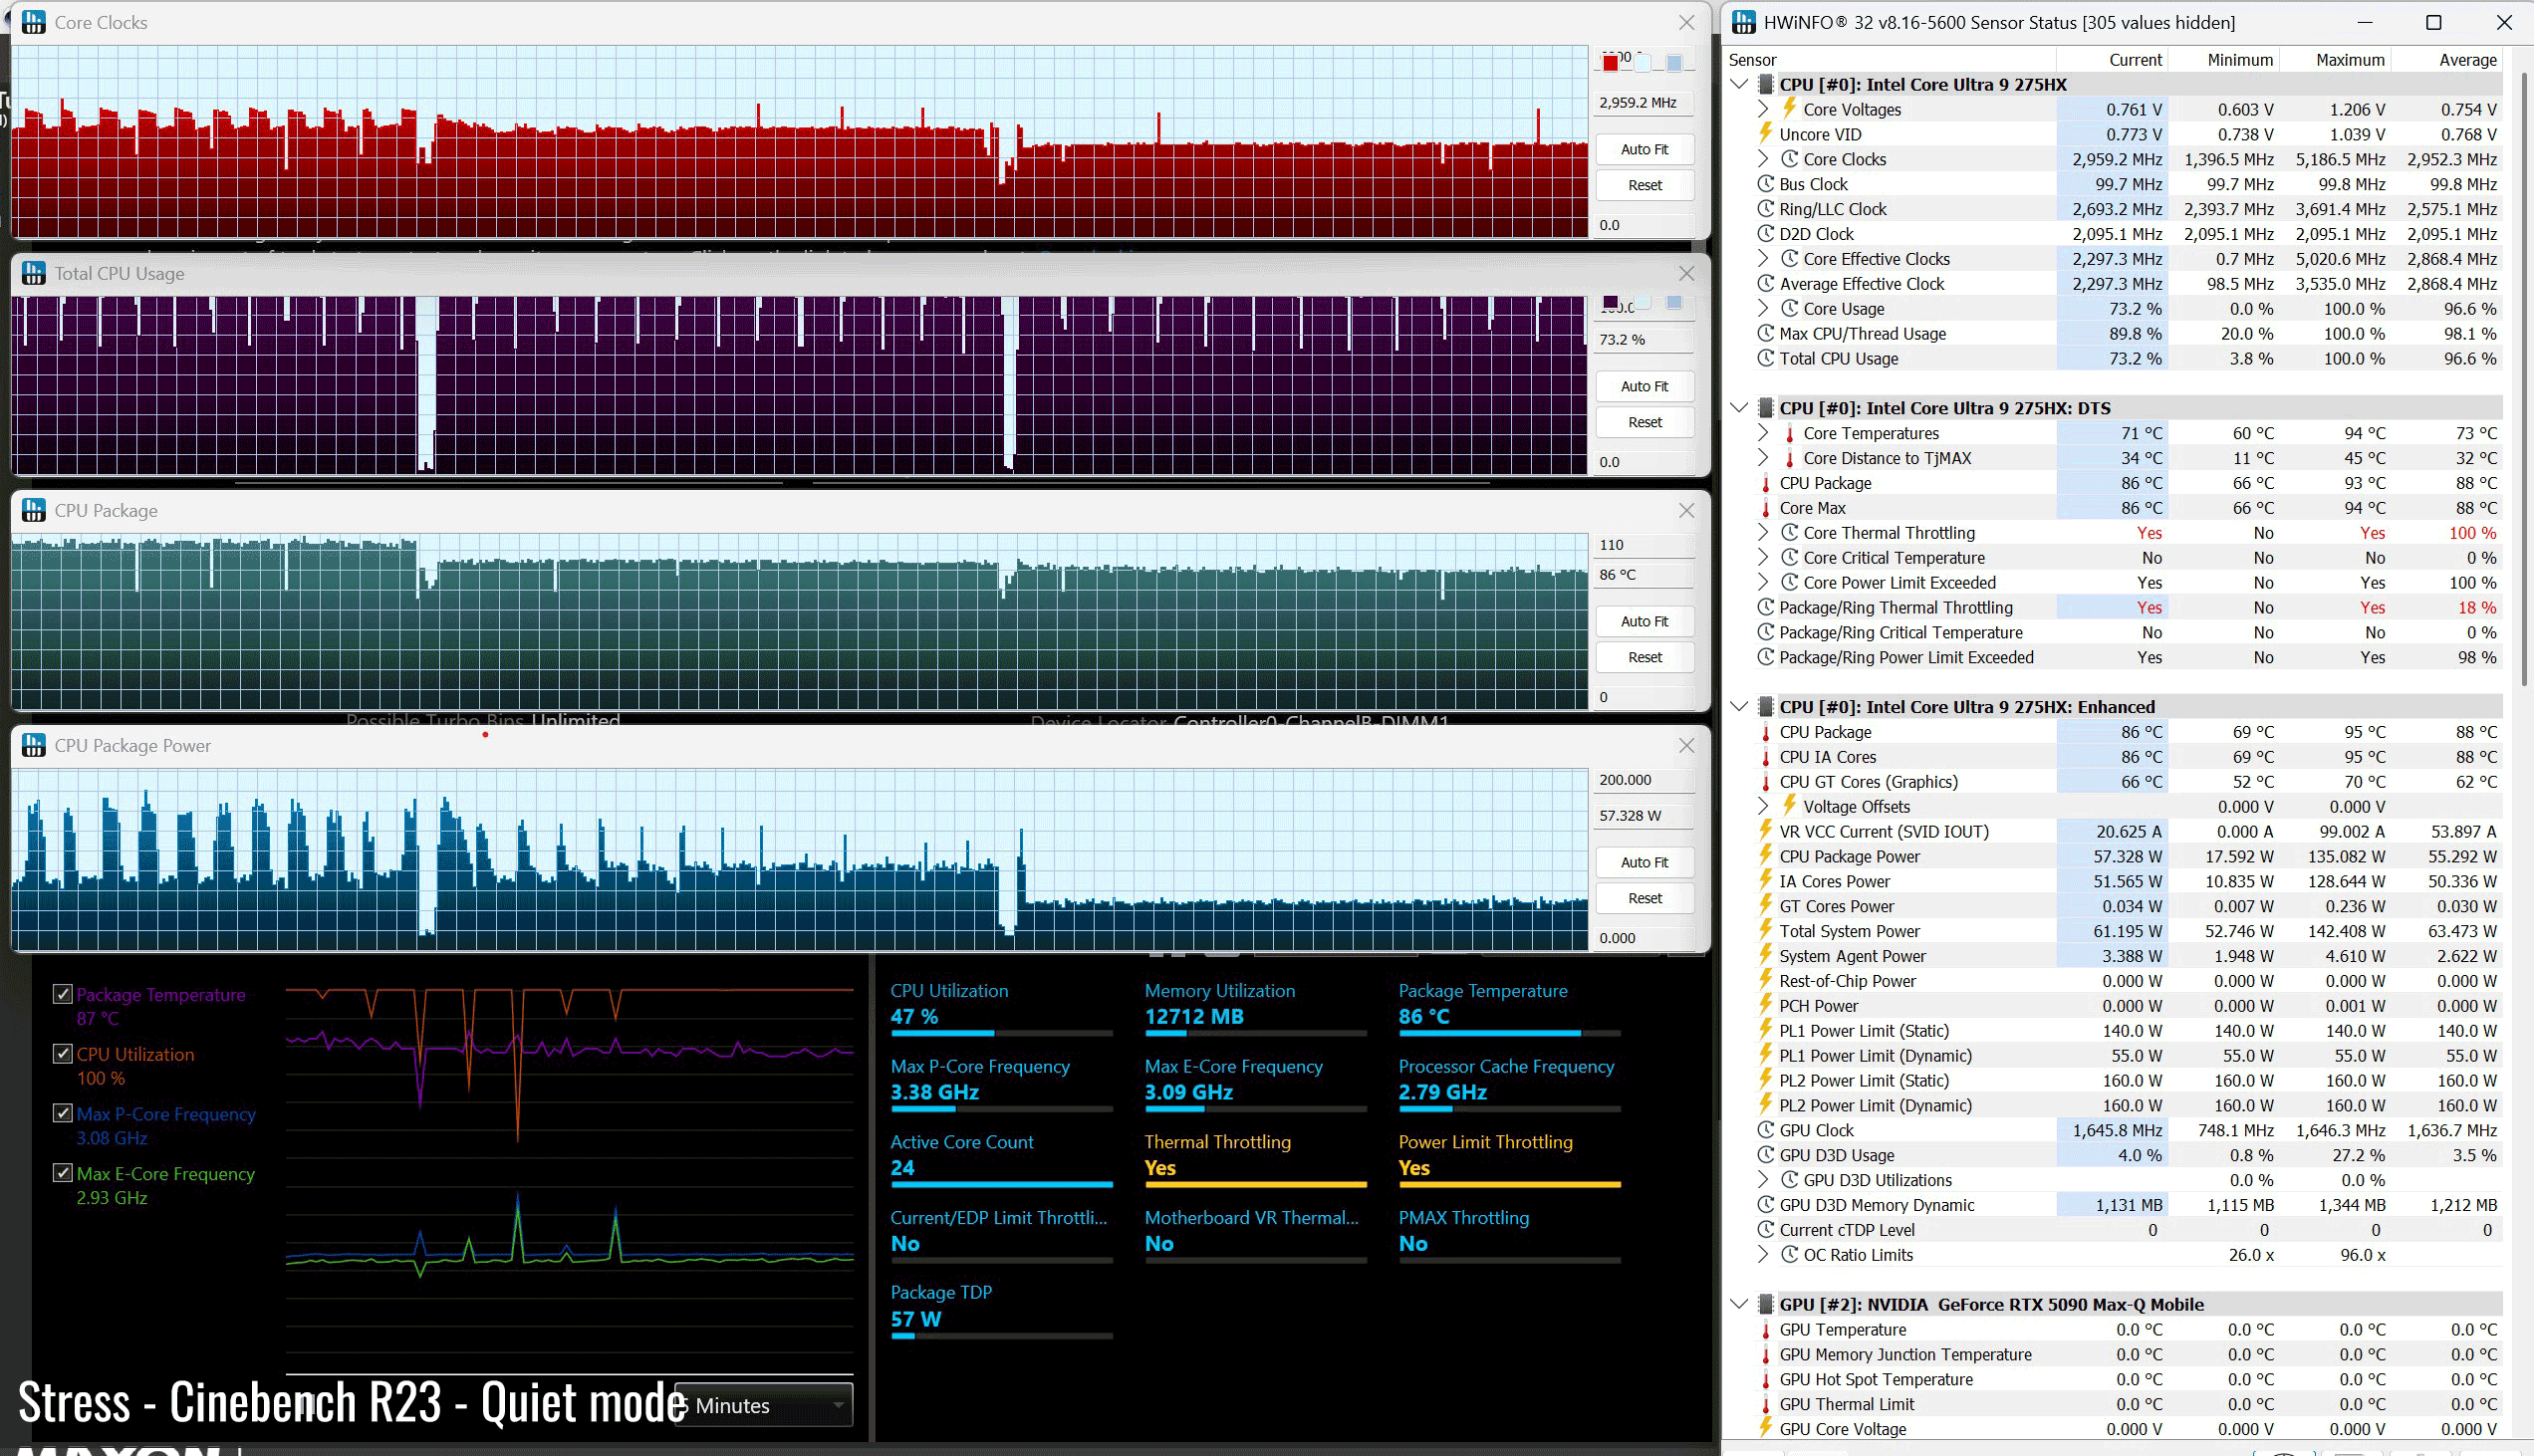Click lightning icon beside Total System Power
The image size is (2534, 1456).
click(x=1765, y=931)
